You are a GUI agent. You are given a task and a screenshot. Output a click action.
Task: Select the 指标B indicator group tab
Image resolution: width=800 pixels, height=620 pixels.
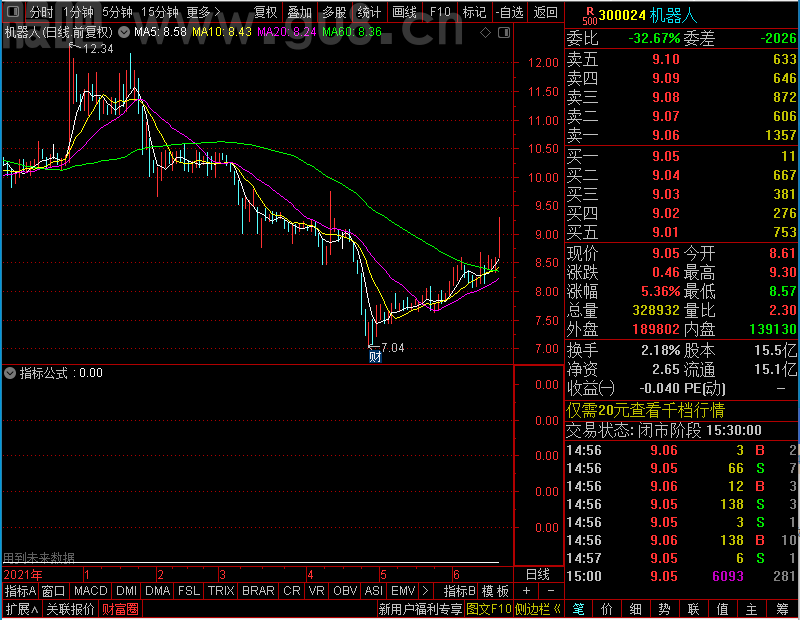coord(460,591)
